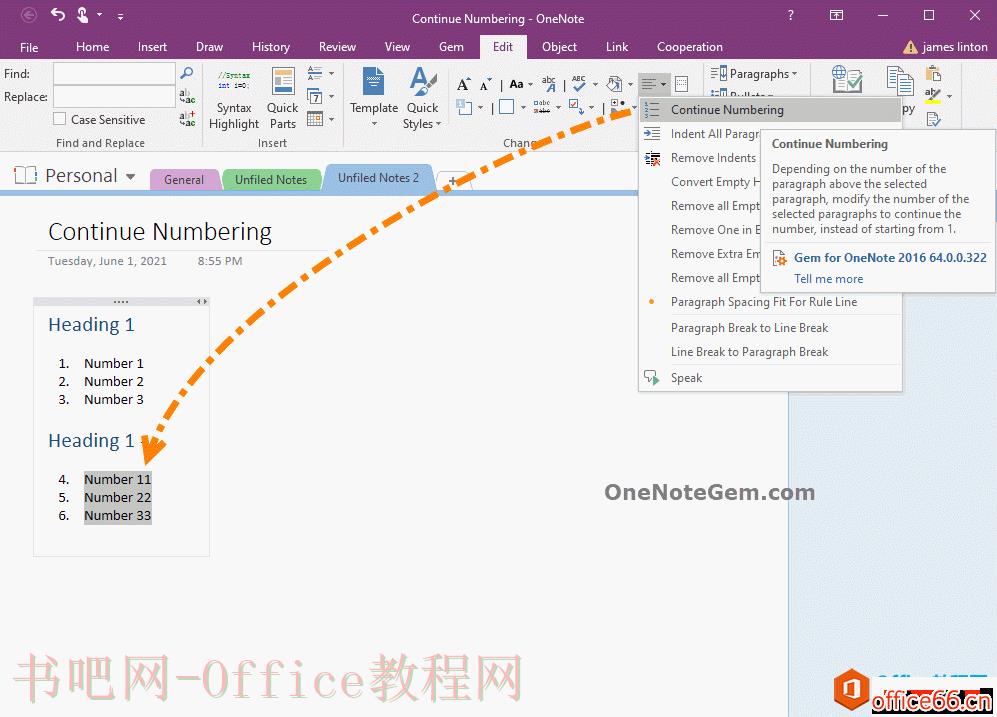The height and width of the screenshot is (717, 997).
Task: Click the page title Continue Numbering
Action: (160, 231)
